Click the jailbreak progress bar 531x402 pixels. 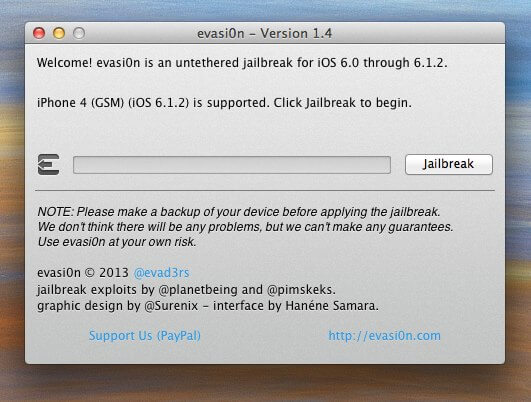232,165
